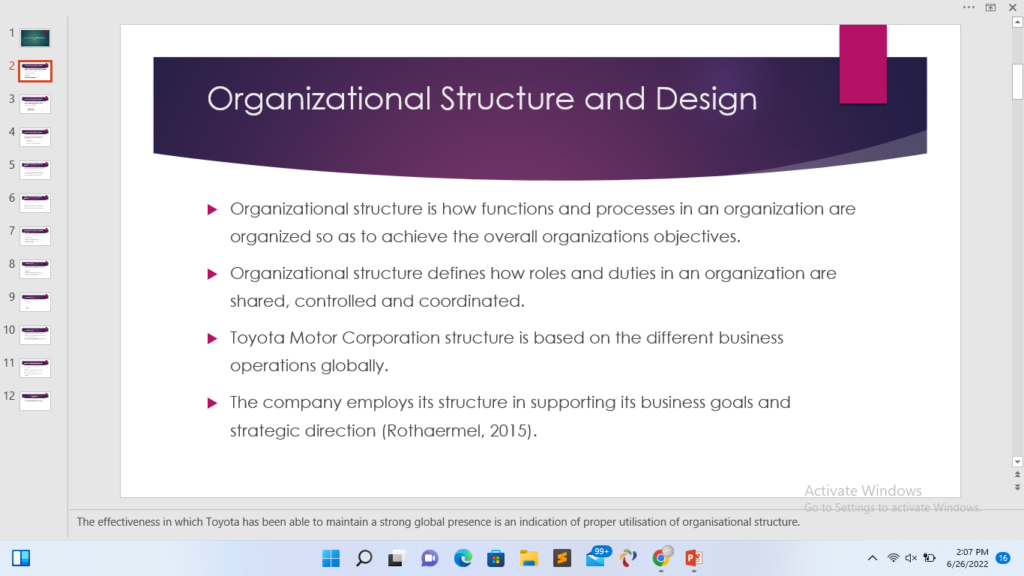Open the clock showing 2:07 PM

(x=967, y=558)
